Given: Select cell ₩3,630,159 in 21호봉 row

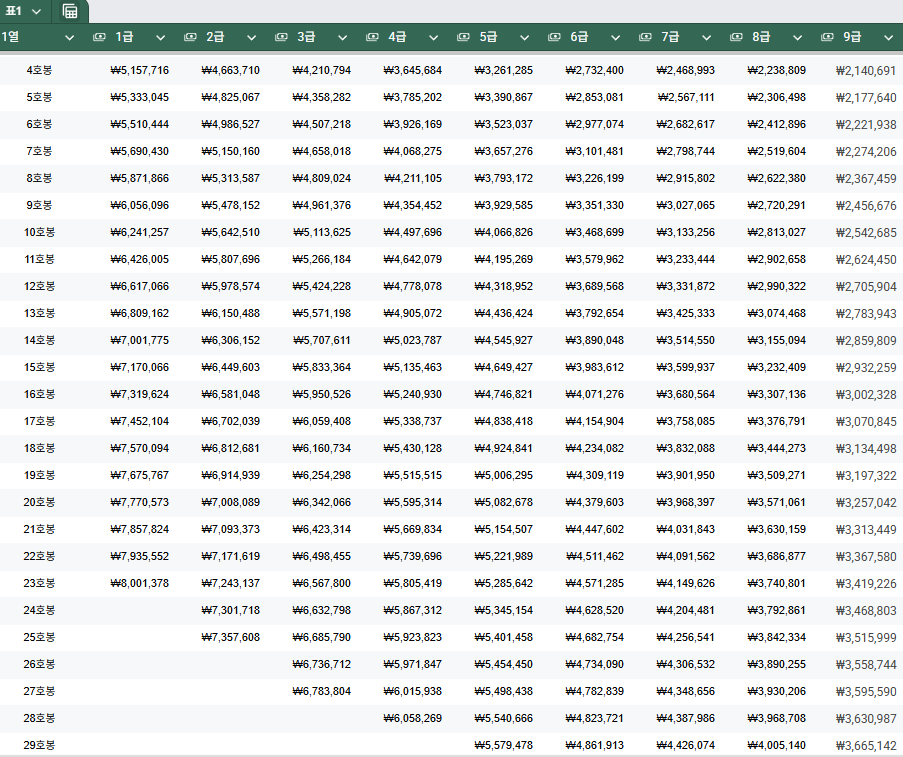Looking at the screenshot, I should click(x=777, y=529).
